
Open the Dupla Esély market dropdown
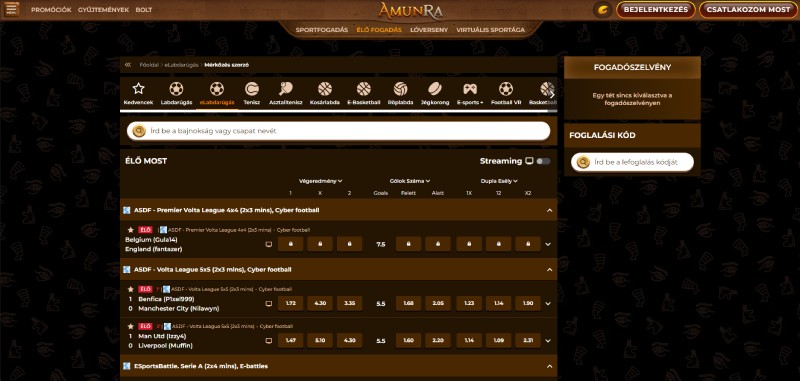[x=499, y=181]
